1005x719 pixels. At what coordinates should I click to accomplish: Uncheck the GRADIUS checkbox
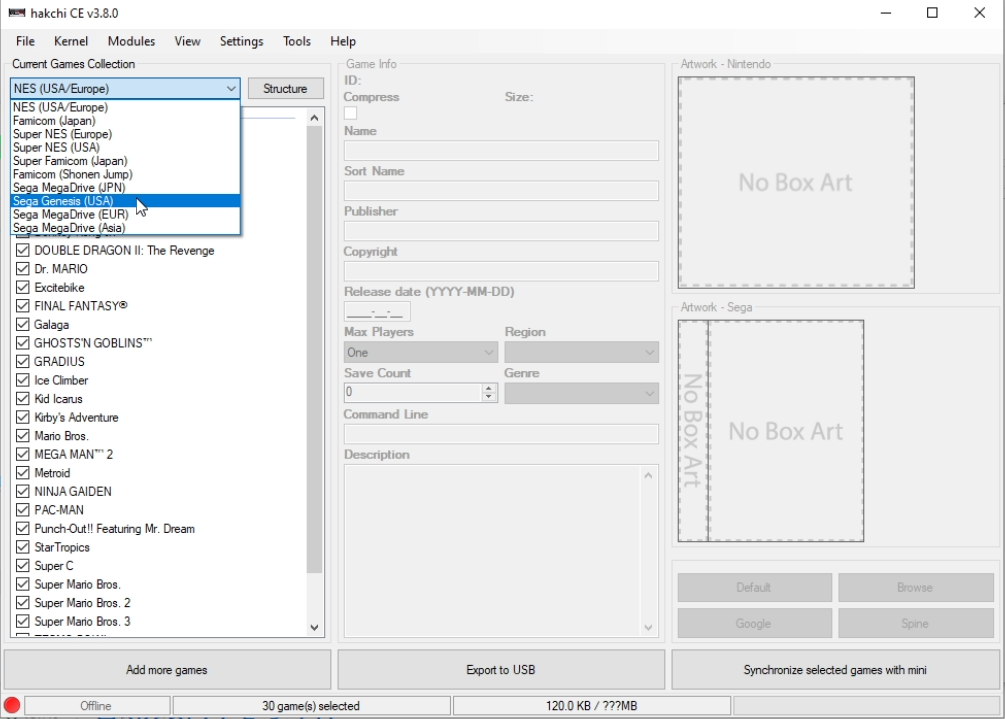[23, 361]
